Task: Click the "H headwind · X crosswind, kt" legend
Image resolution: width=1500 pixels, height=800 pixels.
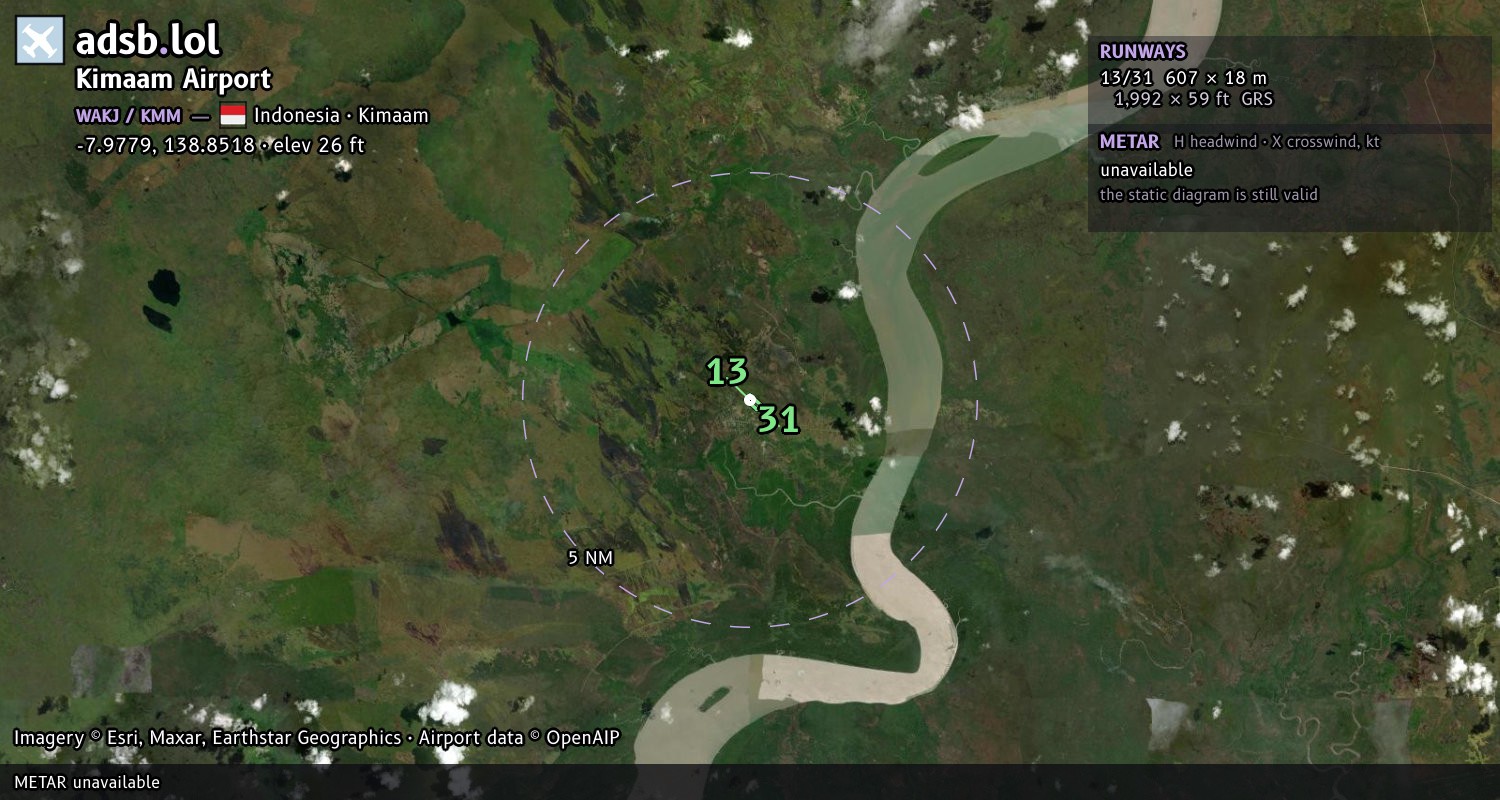Action: coord(1277,142)
